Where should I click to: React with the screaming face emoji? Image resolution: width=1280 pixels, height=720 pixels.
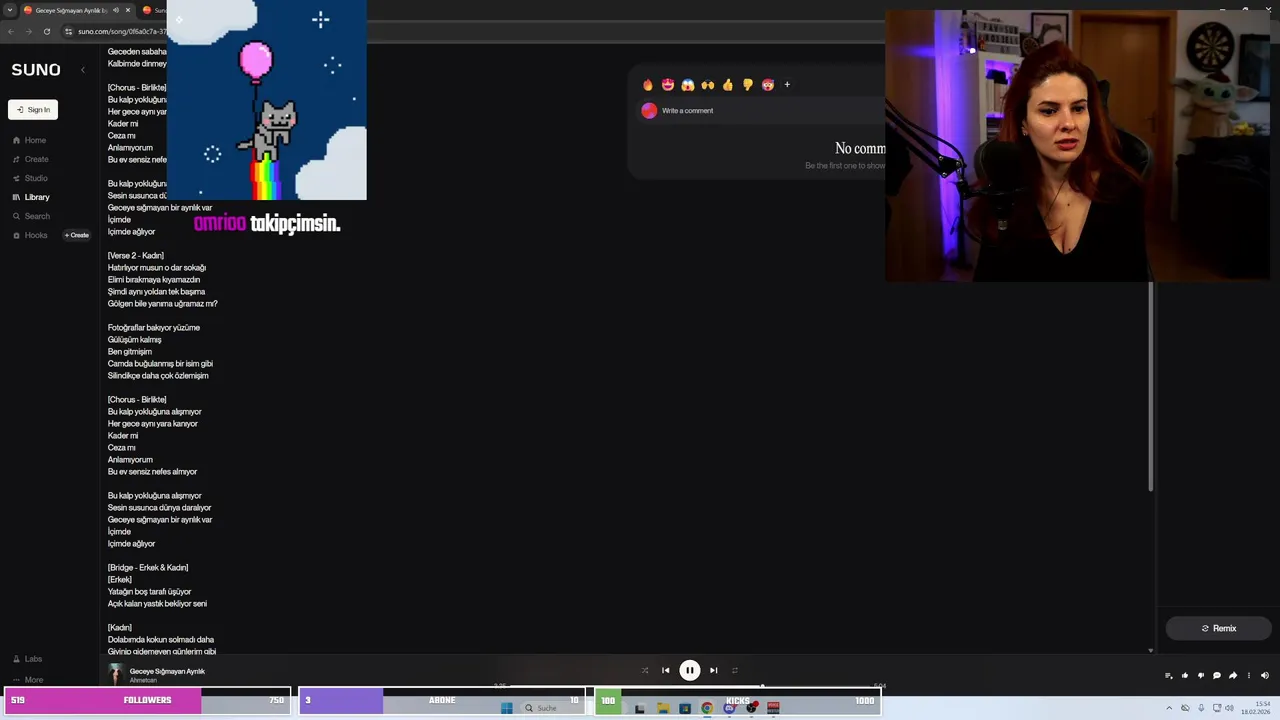click(688, 85)
